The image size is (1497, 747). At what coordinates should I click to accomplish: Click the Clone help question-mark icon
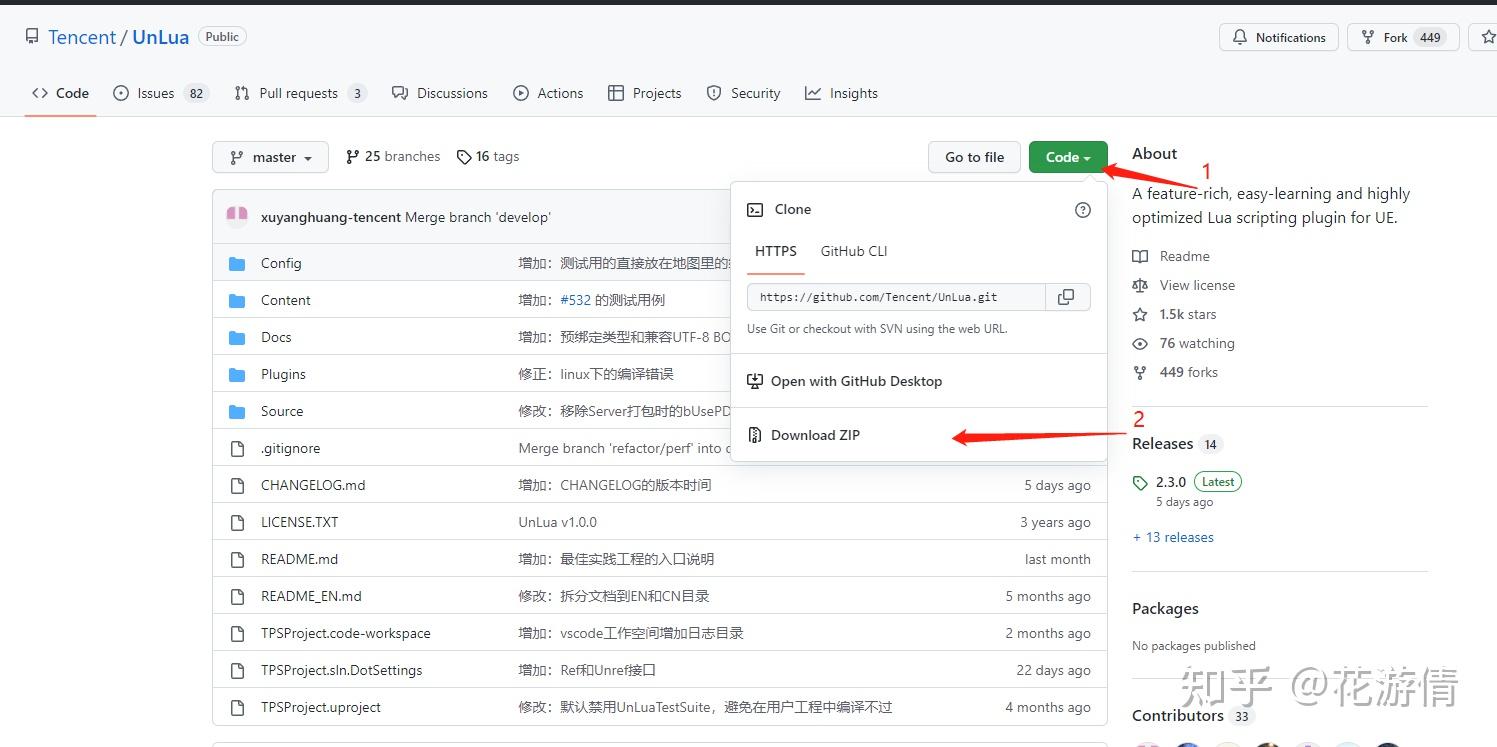pos(1082,210)
